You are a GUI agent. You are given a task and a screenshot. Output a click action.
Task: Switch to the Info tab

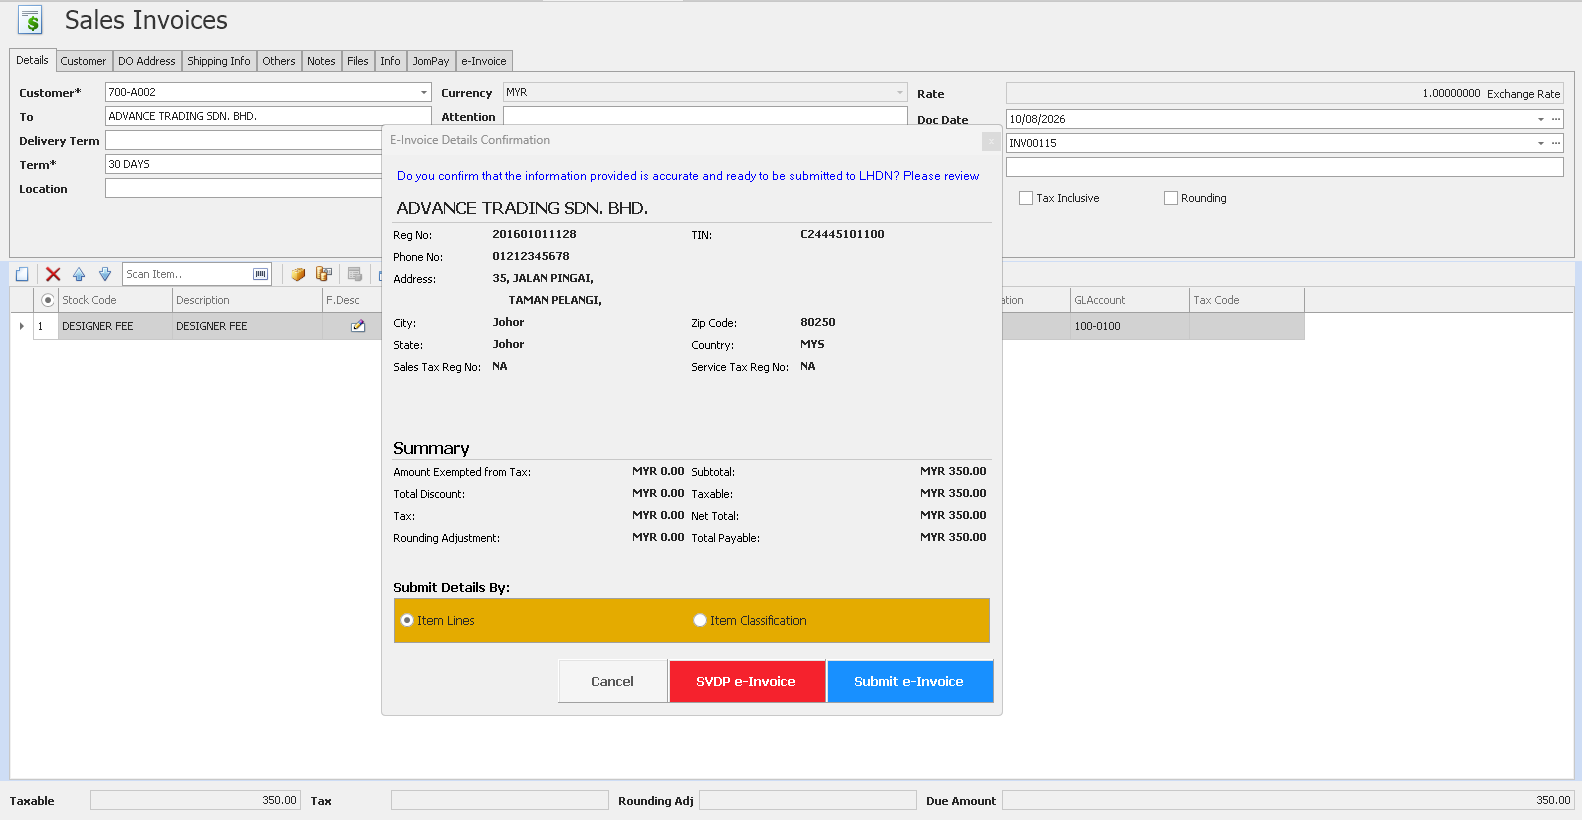click(390, 61)
